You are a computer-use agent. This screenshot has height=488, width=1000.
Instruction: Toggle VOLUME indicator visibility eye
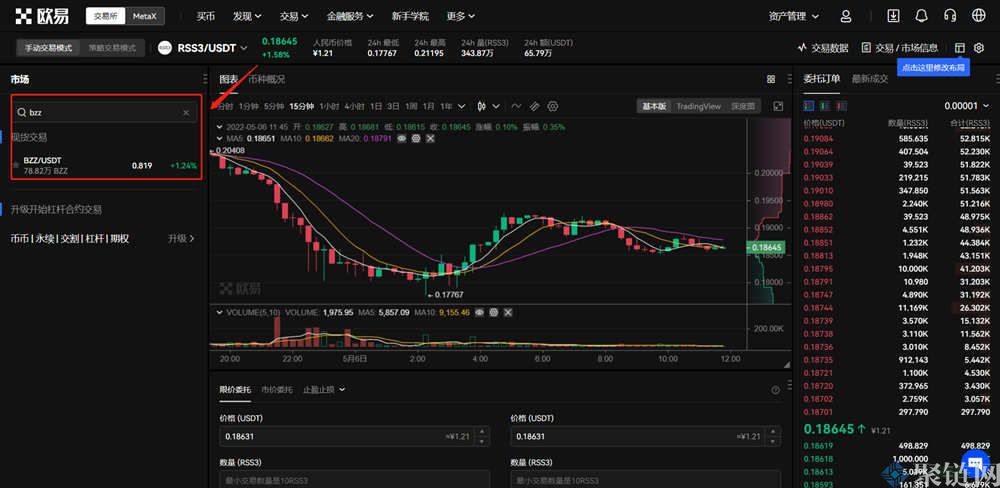(x=480, y=313)
